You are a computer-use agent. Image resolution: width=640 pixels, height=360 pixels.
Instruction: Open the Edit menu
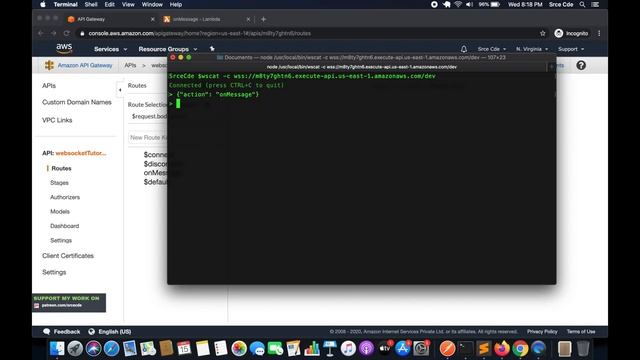click(109, 4)
